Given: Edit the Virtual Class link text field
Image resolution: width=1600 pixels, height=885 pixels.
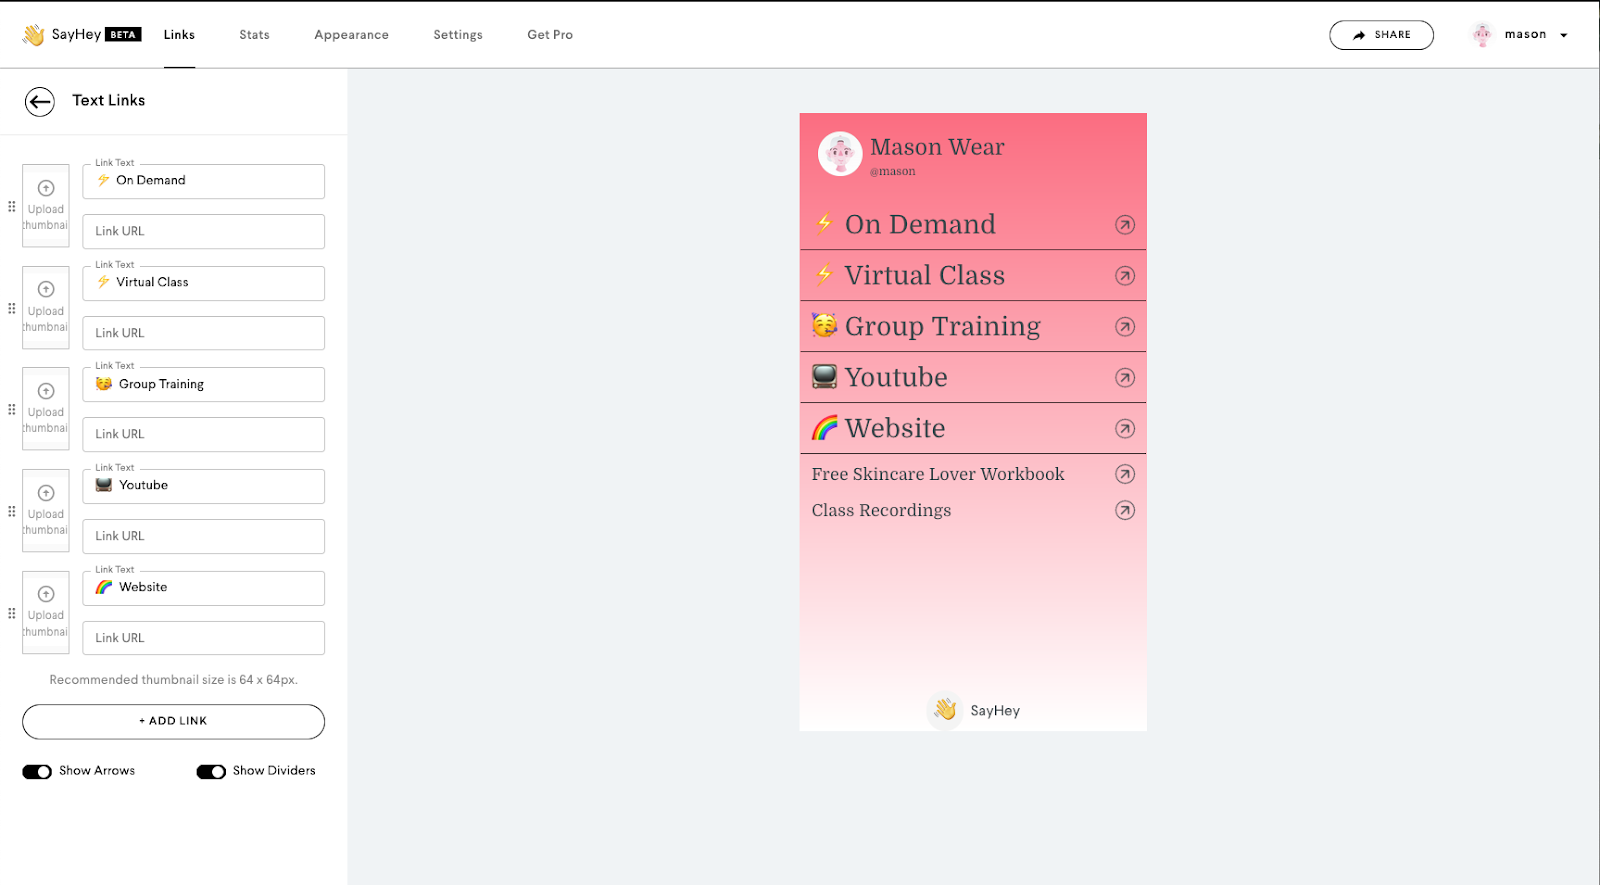Looking at the screenshot, I should point(203,283).
